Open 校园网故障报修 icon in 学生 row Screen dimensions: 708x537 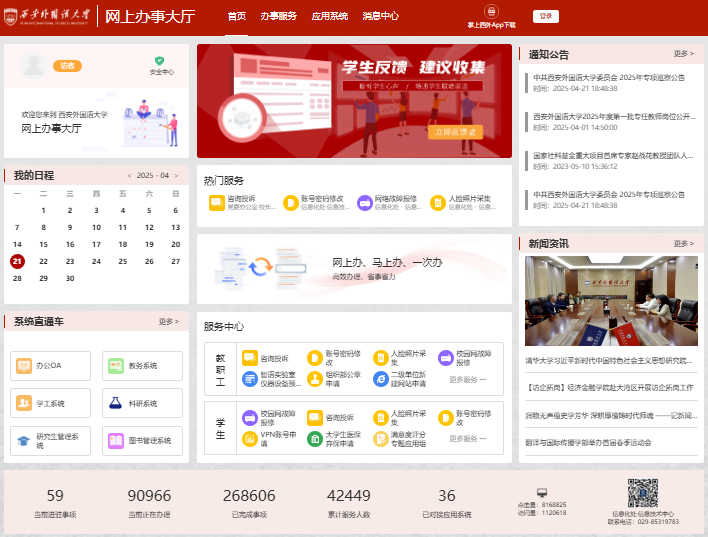point(250,418)
